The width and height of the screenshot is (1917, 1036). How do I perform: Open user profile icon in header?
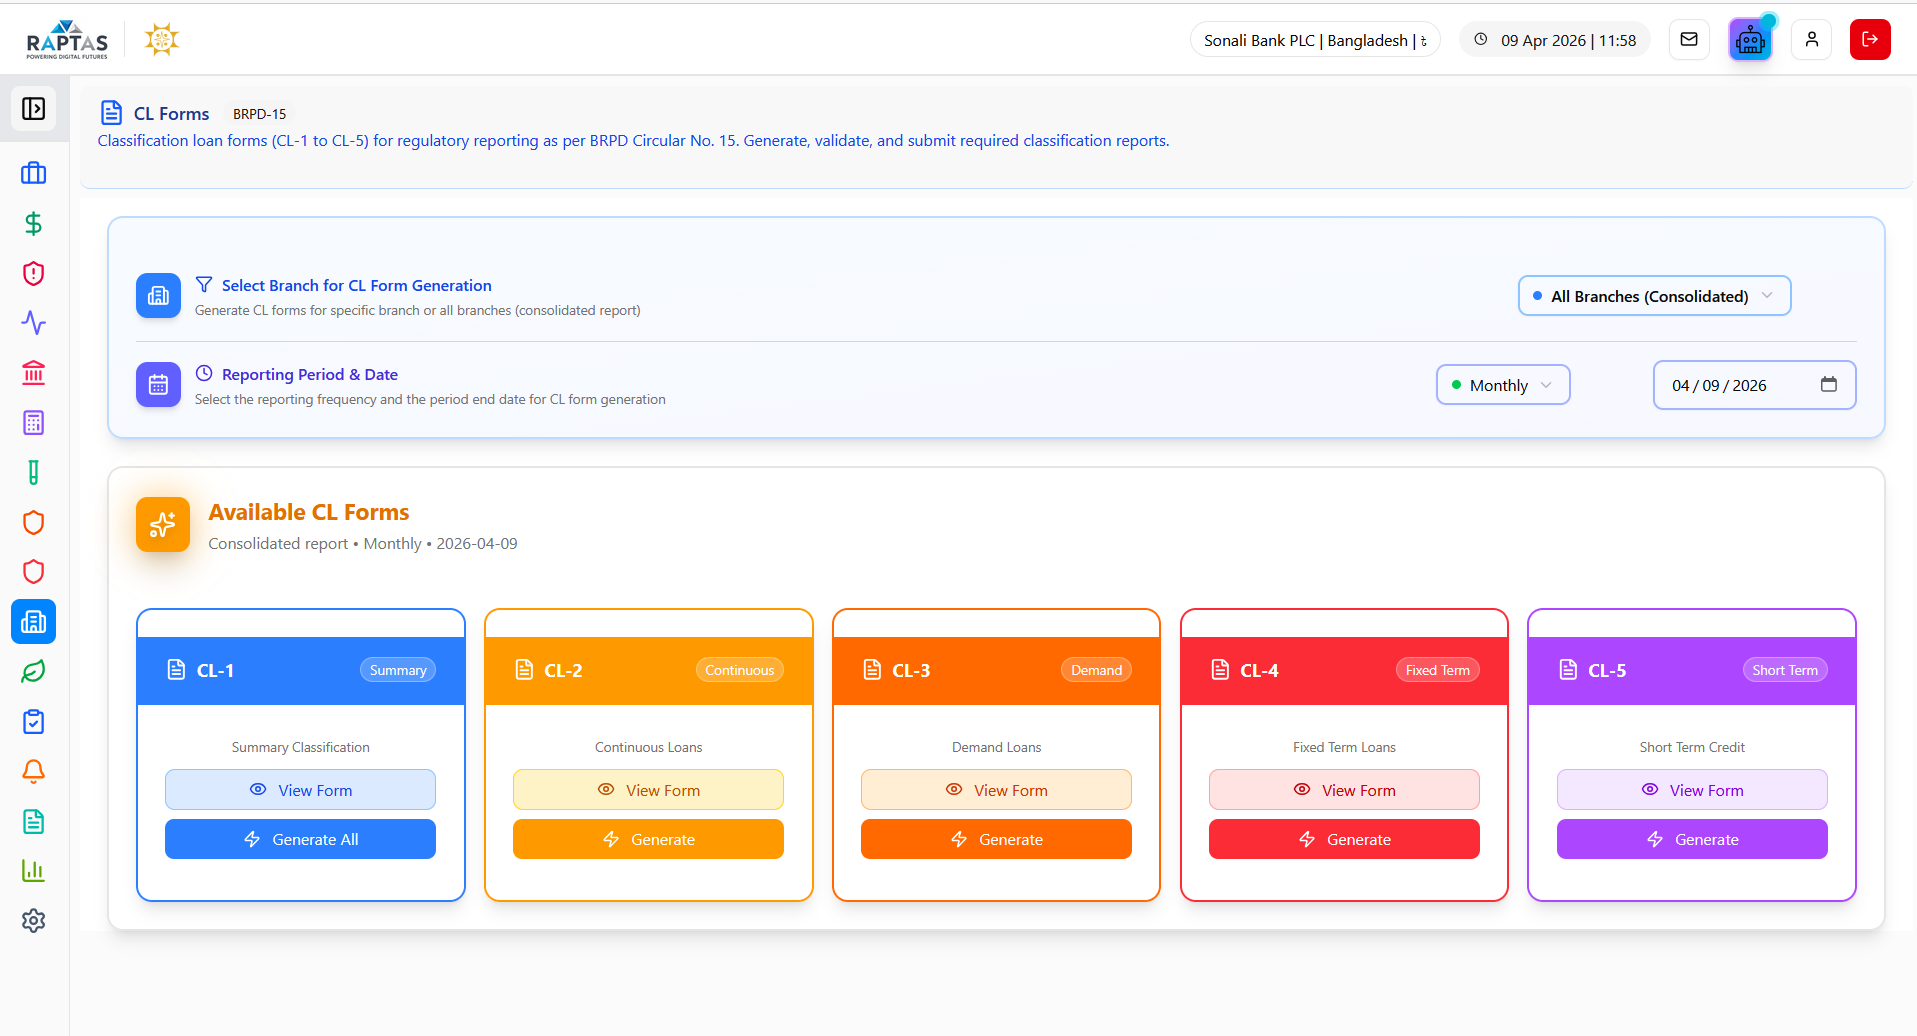coord(1811,40)
